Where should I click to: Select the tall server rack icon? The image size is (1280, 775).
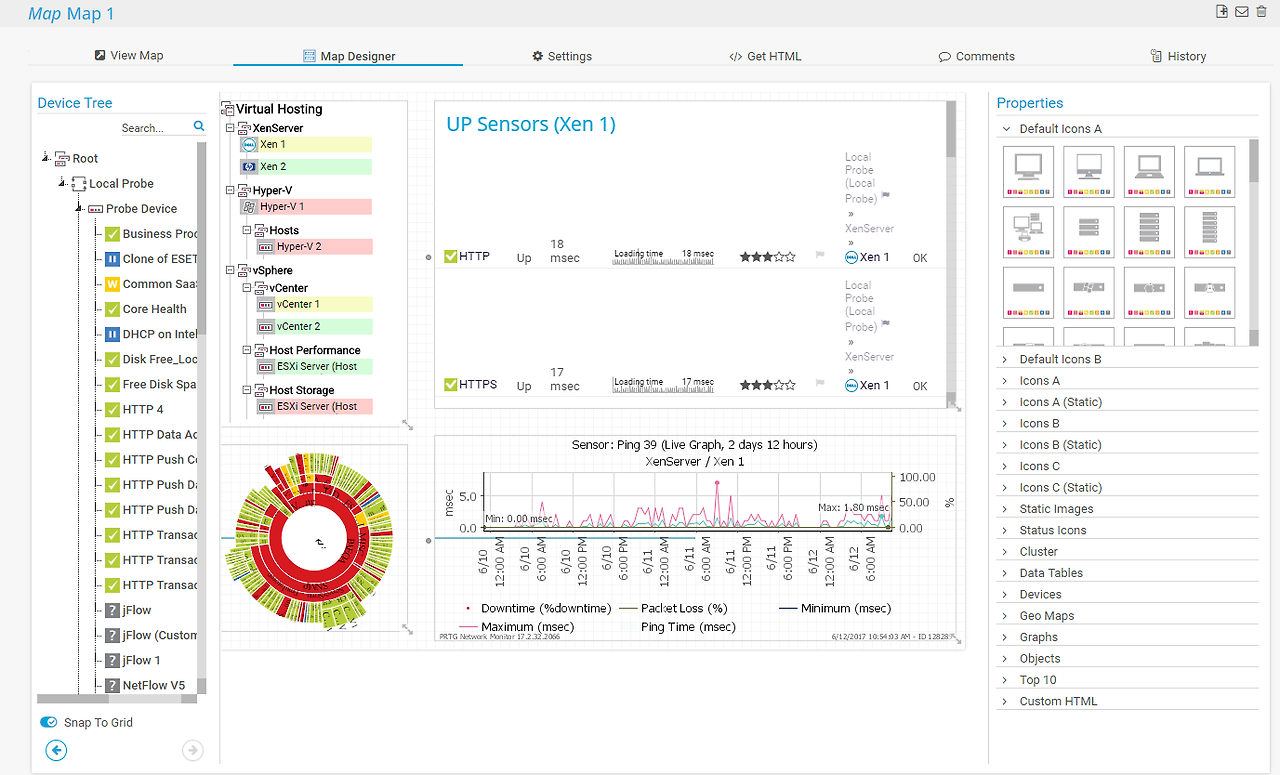1209,231
